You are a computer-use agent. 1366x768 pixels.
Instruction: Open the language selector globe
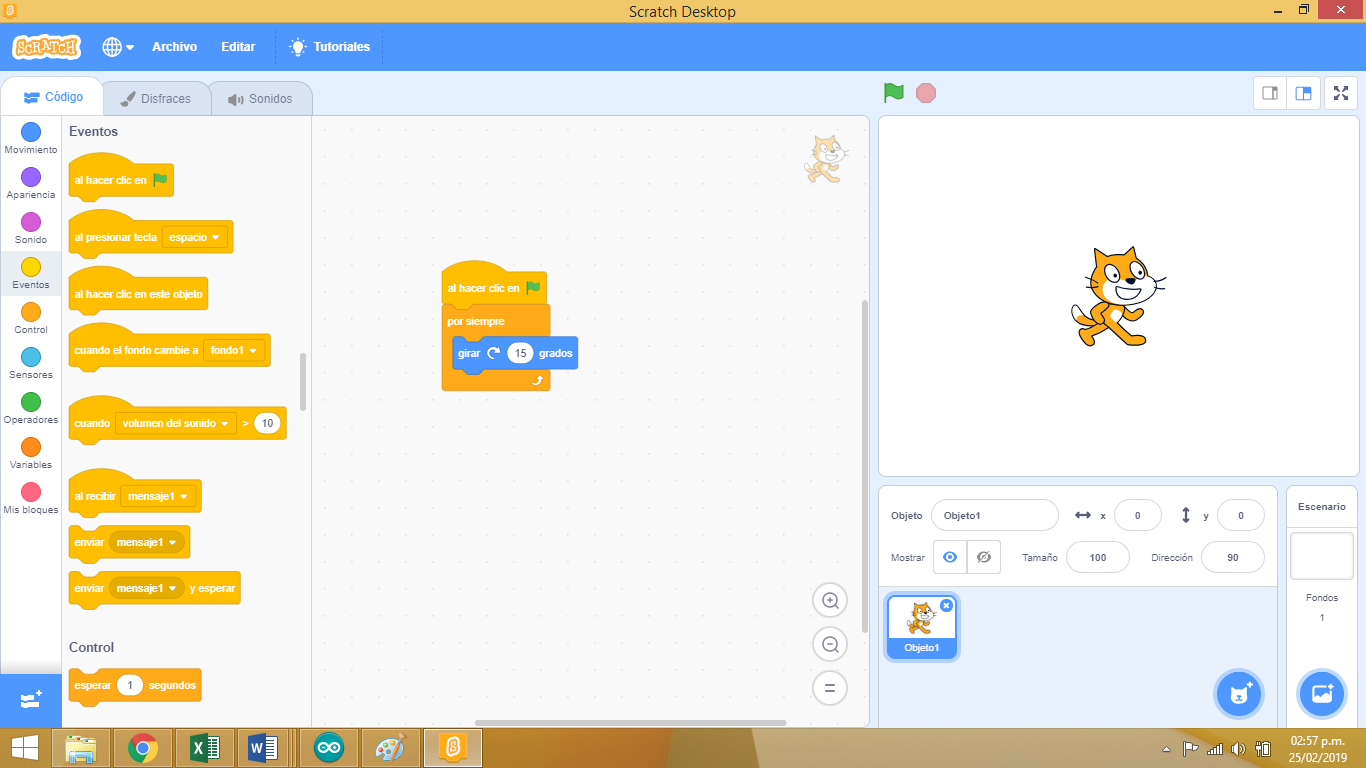tap(113, 46)
